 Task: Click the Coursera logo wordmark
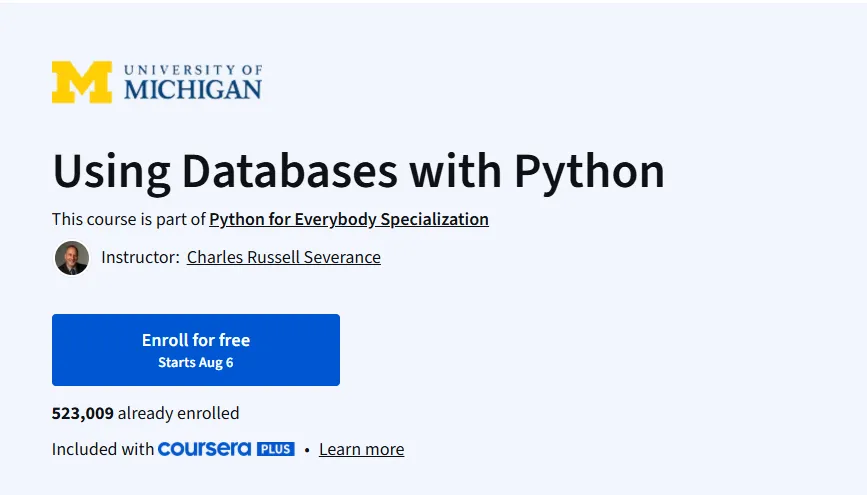click(x=205, y=449)
